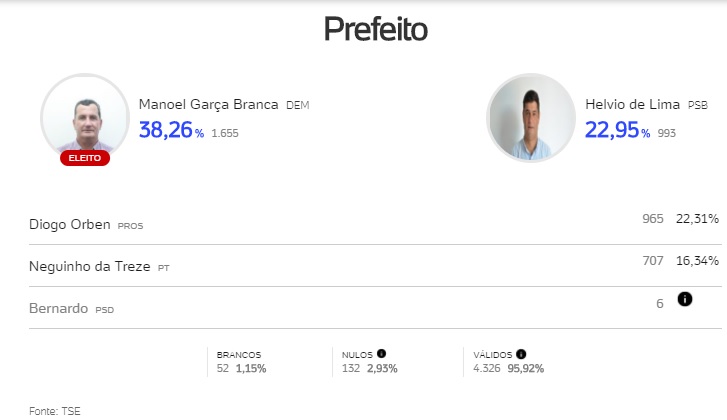Open Manoel Garça Branca's candidate photo
This screenshot has height=420, width=727.
coord(85,117)
